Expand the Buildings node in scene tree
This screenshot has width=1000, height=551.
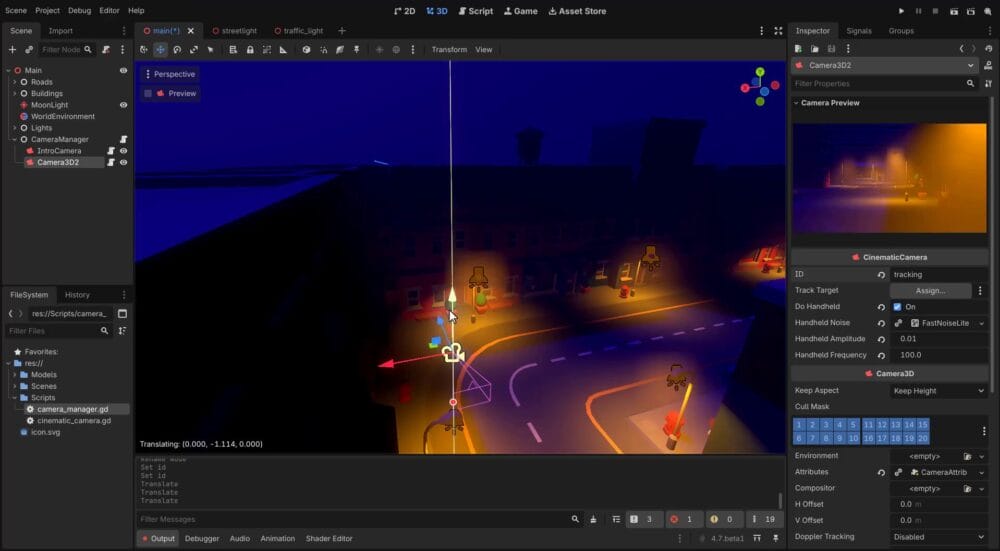(15, 94)
